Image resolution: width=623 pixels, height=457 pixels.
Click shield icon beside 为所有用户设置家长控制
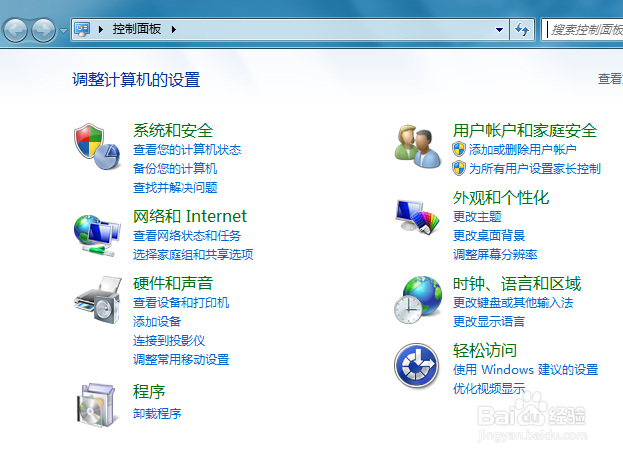coord(459,168)
